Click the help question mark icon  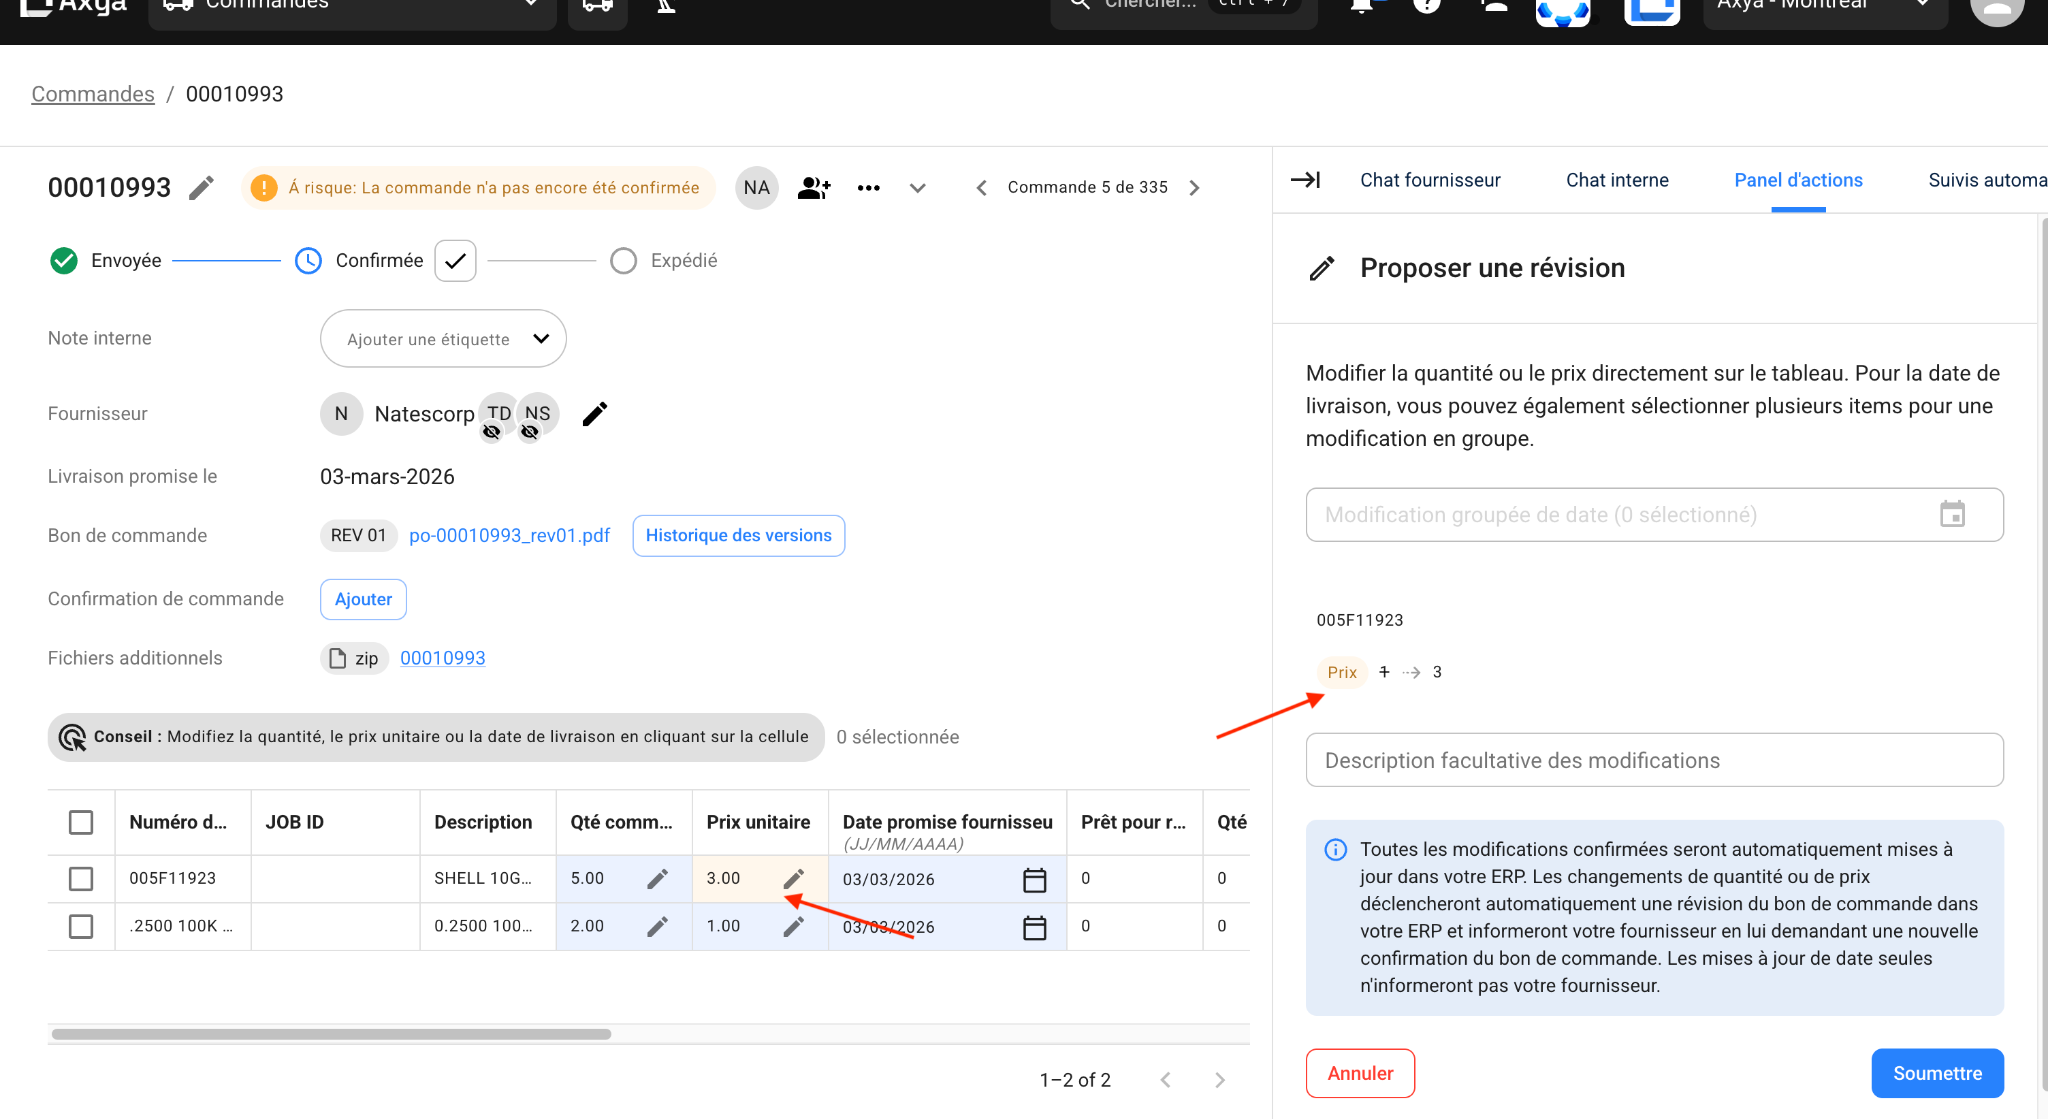1427,8
